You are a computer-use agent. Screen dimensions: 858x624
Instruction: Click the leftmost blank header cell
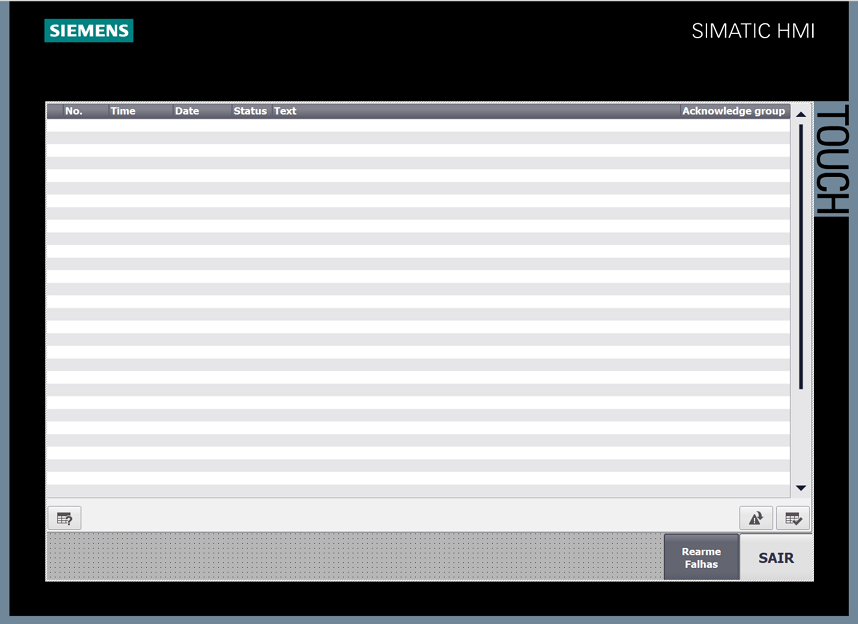54,111
